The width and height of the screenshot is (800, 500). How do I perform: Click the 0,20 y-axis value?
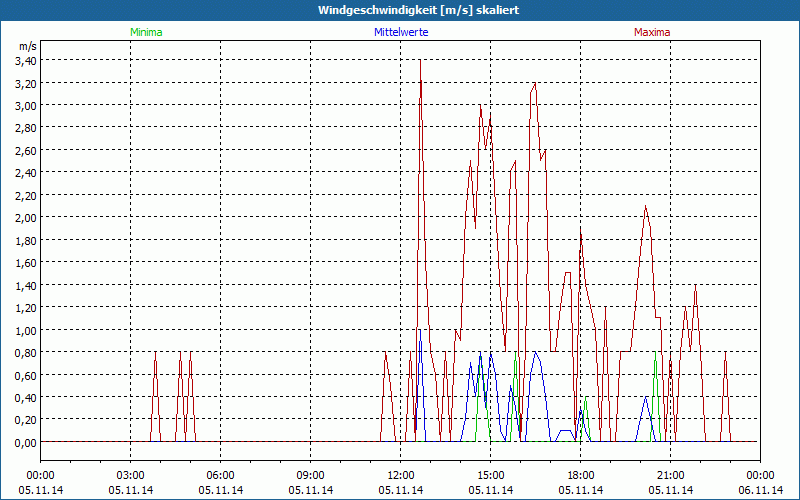(26, 420)
